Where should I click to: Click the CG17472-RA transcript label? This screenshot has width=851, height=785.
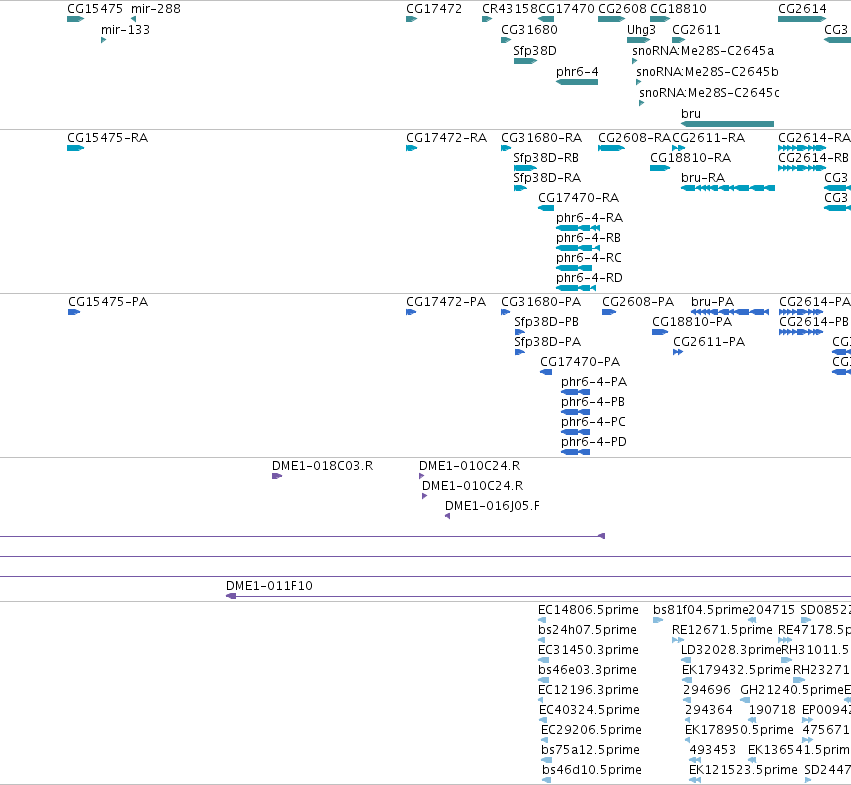447,138
